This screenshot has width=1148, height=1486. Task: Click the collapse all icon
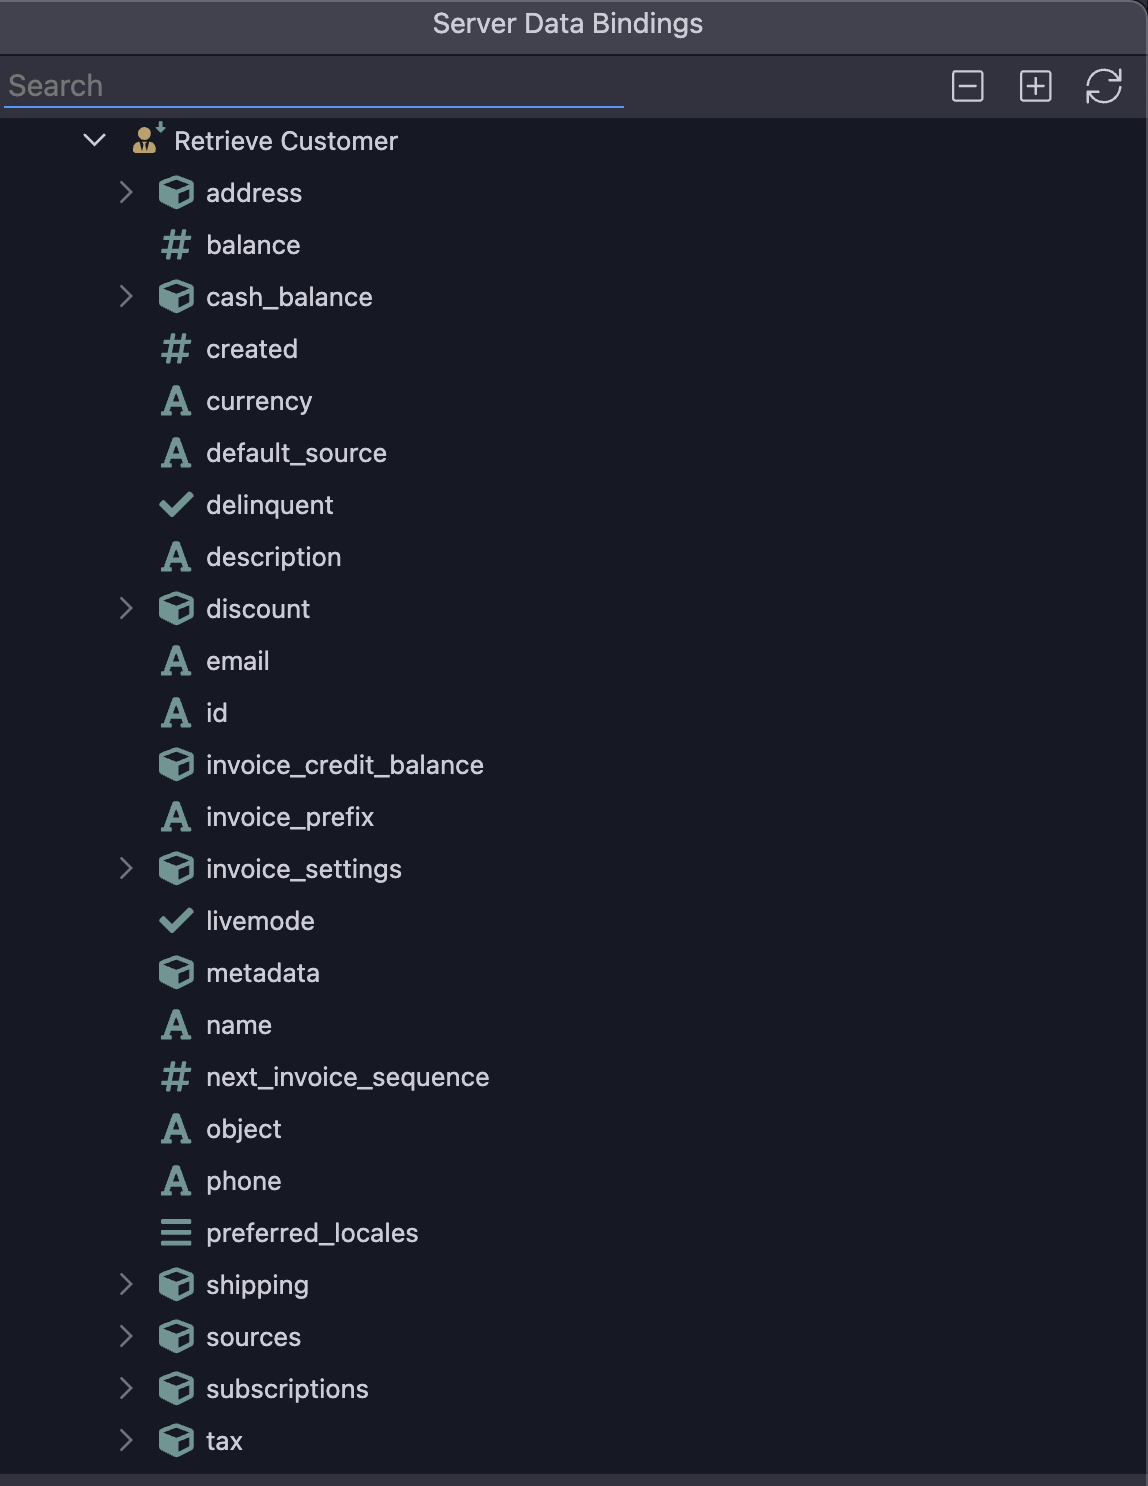click(967, 86)
